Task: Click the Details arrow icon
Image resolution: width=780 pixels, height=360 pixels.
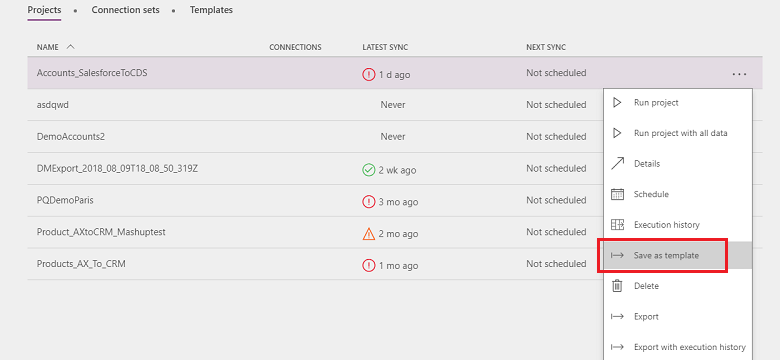Action: [x=617, y=164]
